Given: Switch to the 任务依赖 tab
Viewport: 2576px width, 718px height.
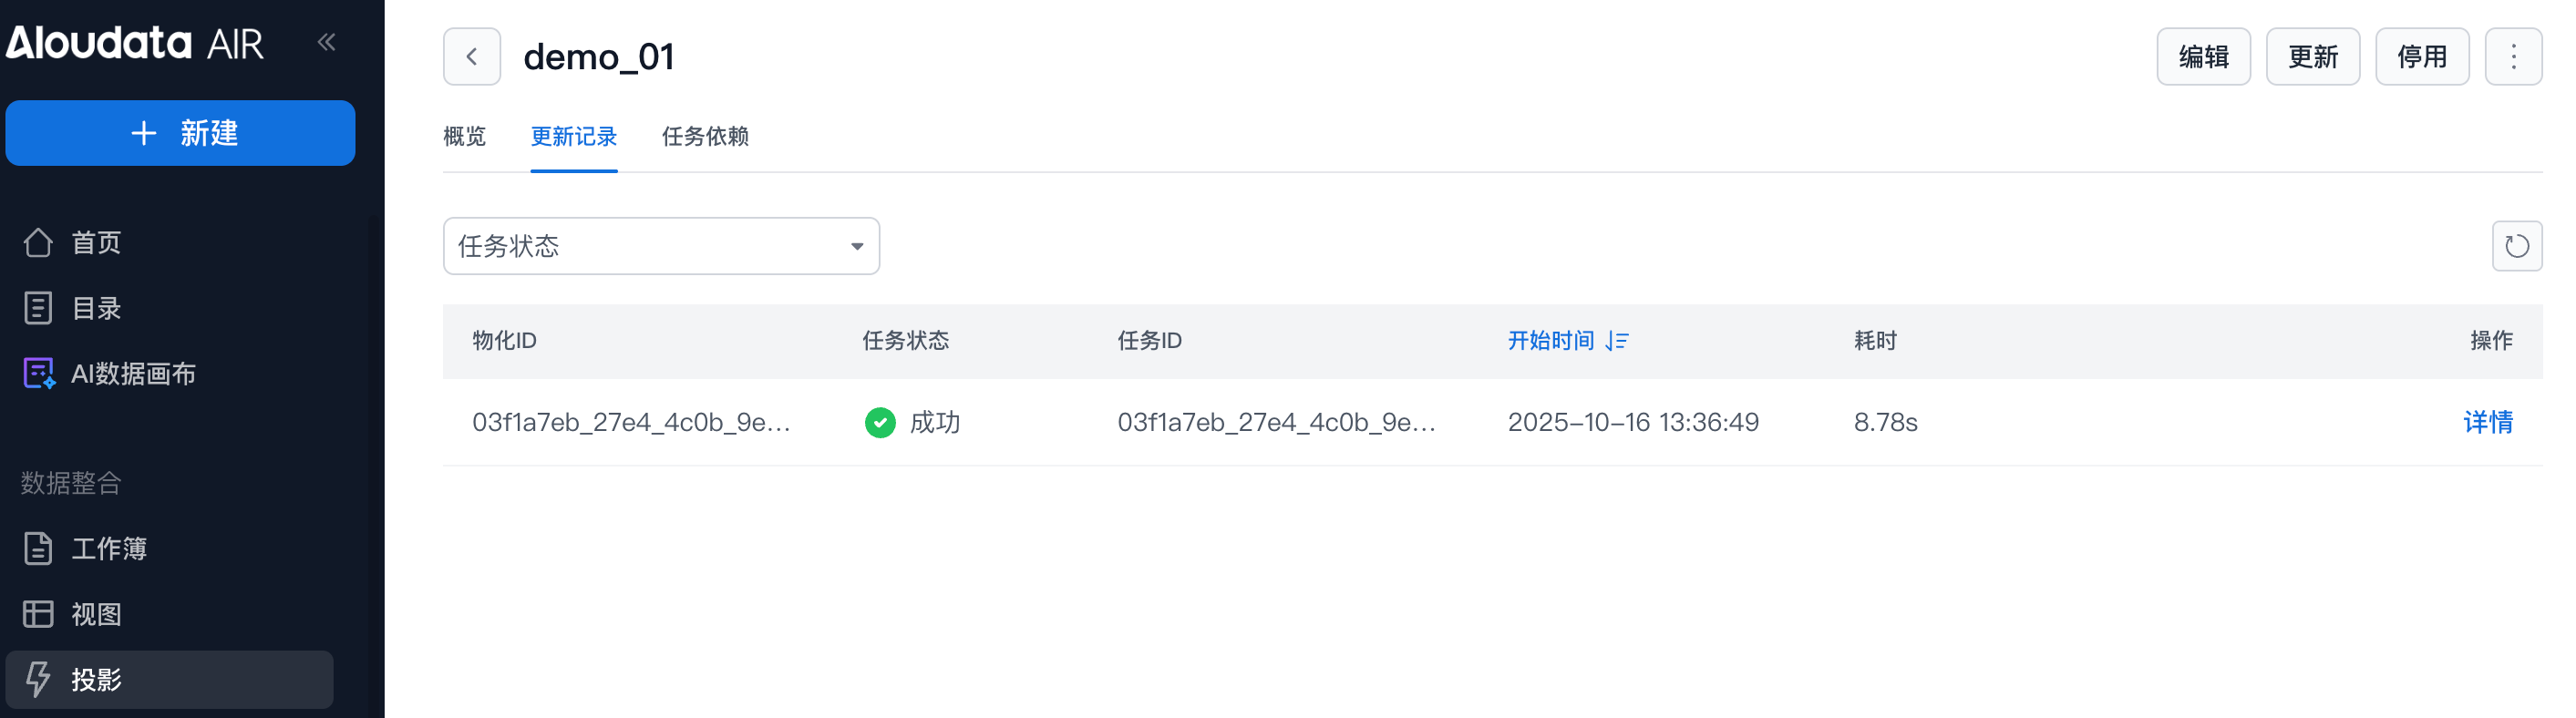Looking at the screenshot, I should coord(705,136).
